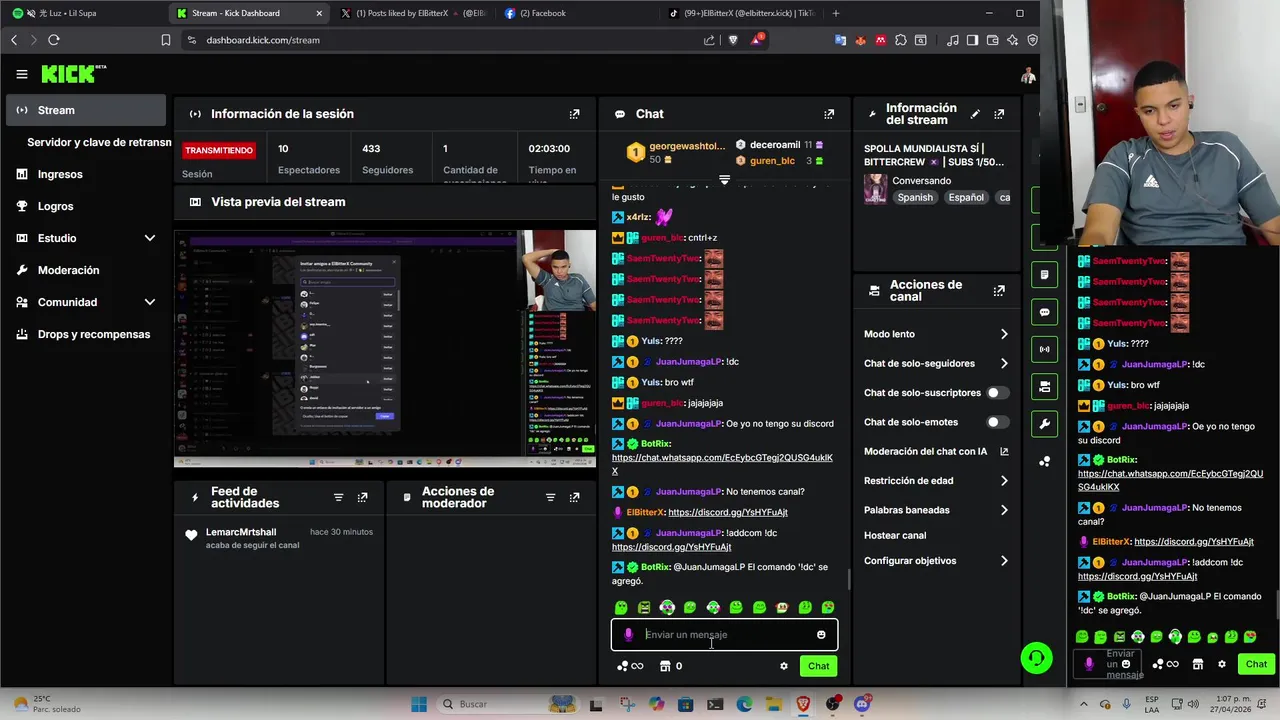This screenshot has width=1280, height=720.
Task: Open ElBitterX's discord.gg link
Action: coord(728,512)
